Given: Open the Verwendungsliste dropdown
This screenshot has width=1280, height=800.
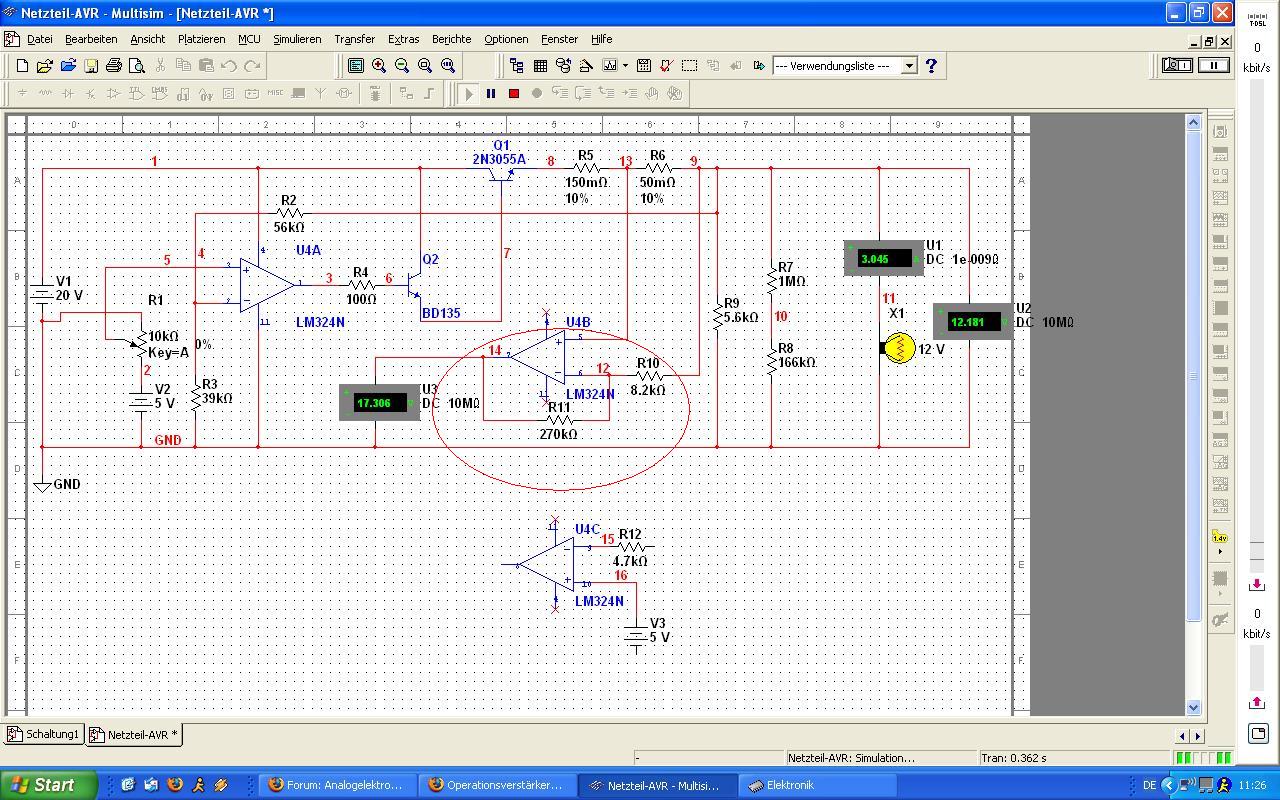Looking at the screenshot, I should tap(909, 66).
